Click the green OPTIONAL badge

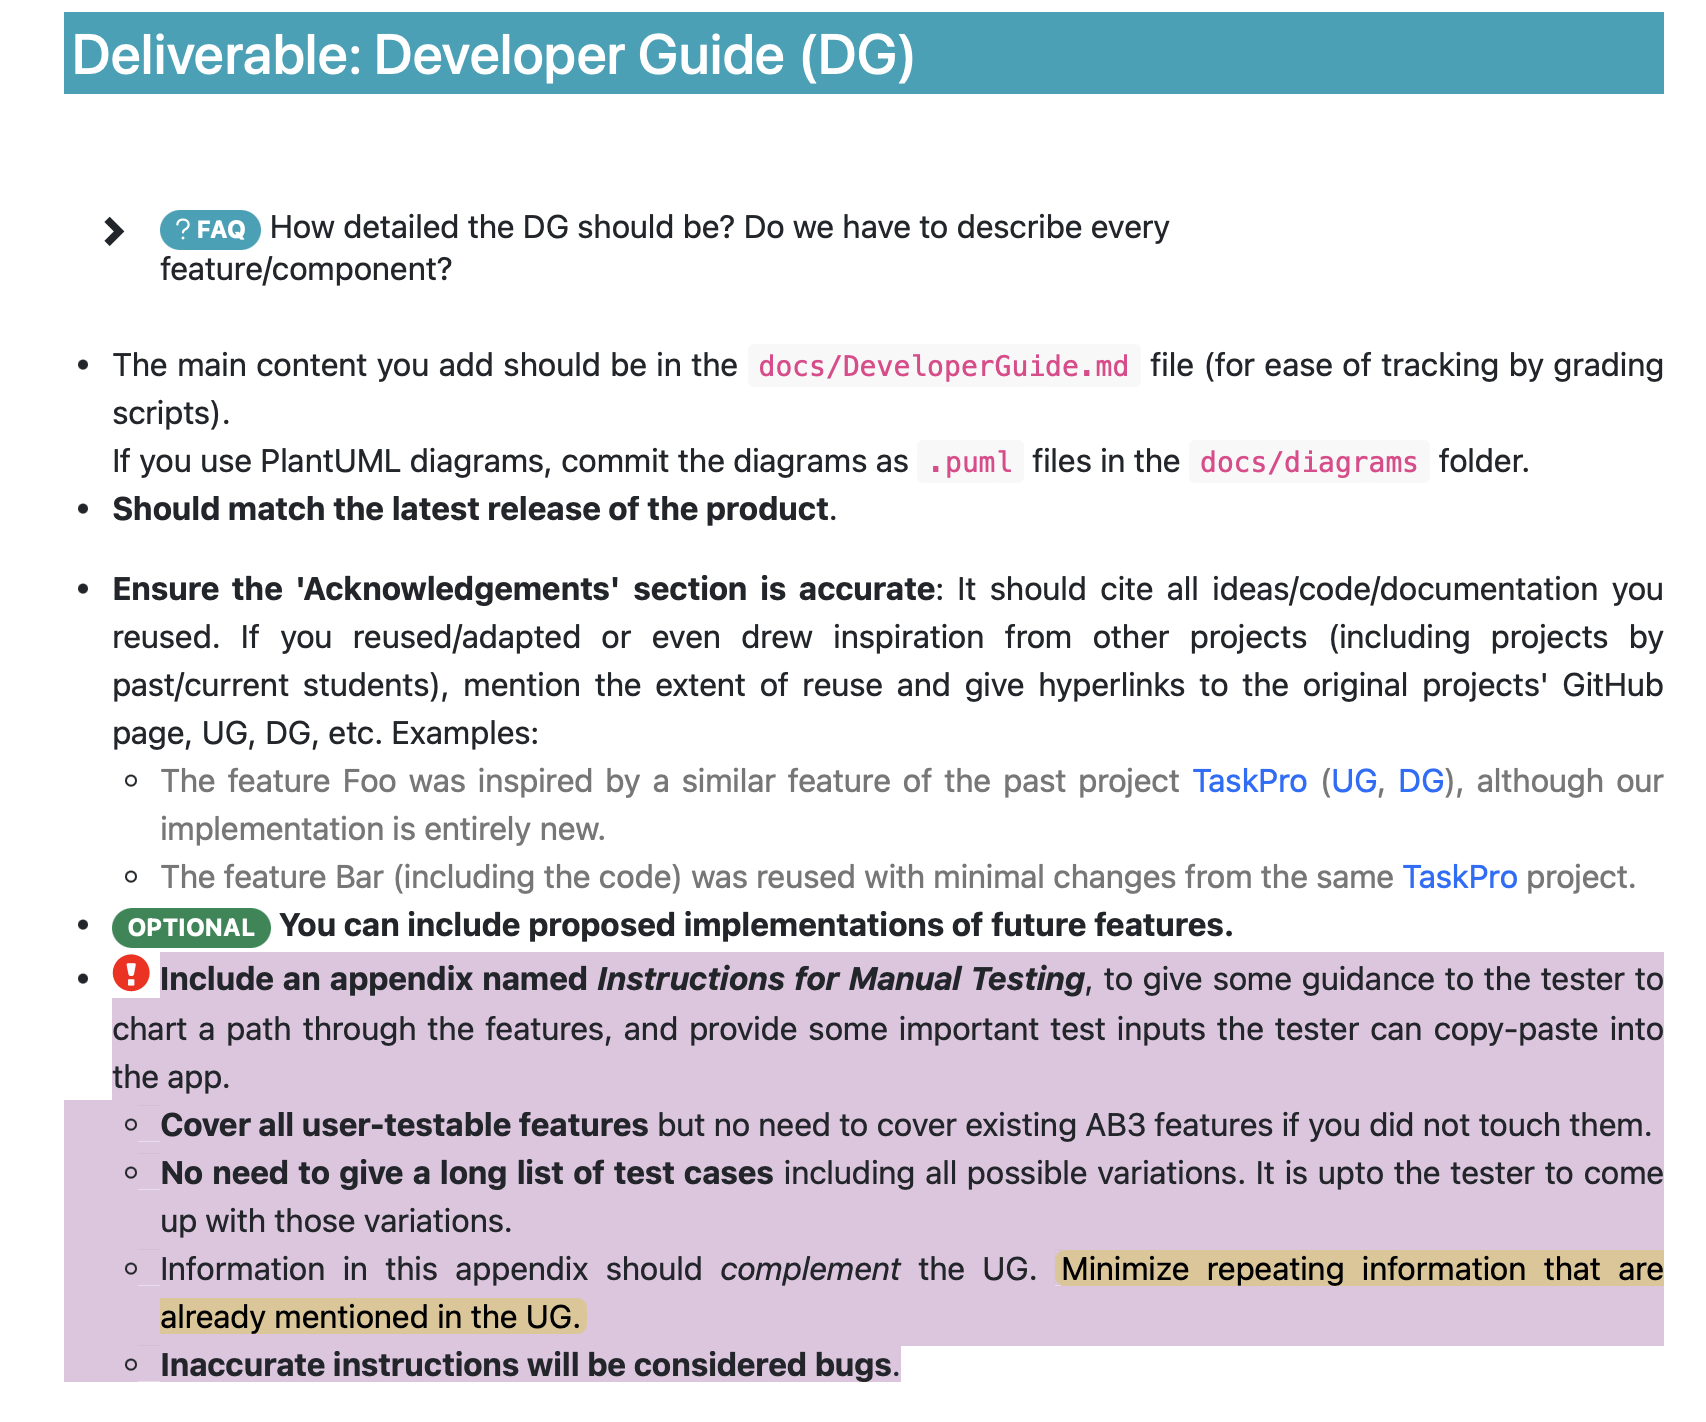(191, 927)
